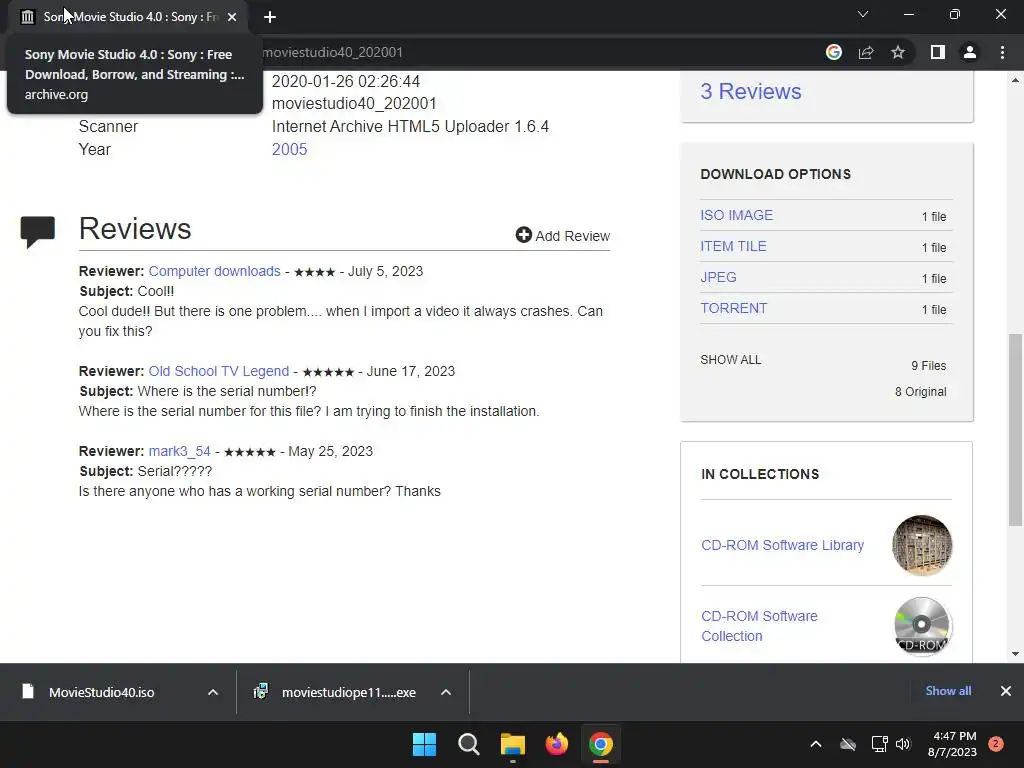The height and width of the screenshot is (768, 1024).
Task: Open the tab search dropdown chevron
Action: [x=863, y=14]
